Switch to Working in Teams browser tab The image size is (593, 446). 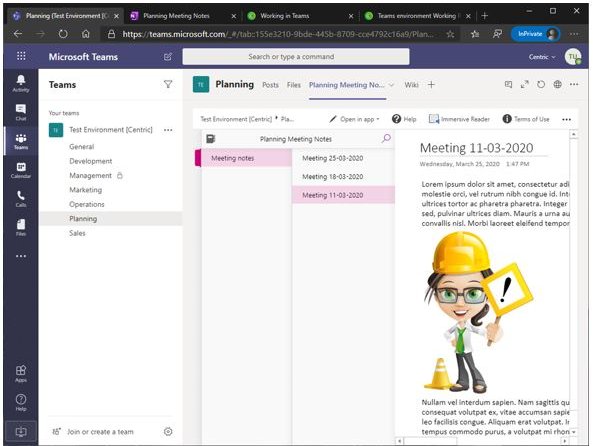pos(284,16)
